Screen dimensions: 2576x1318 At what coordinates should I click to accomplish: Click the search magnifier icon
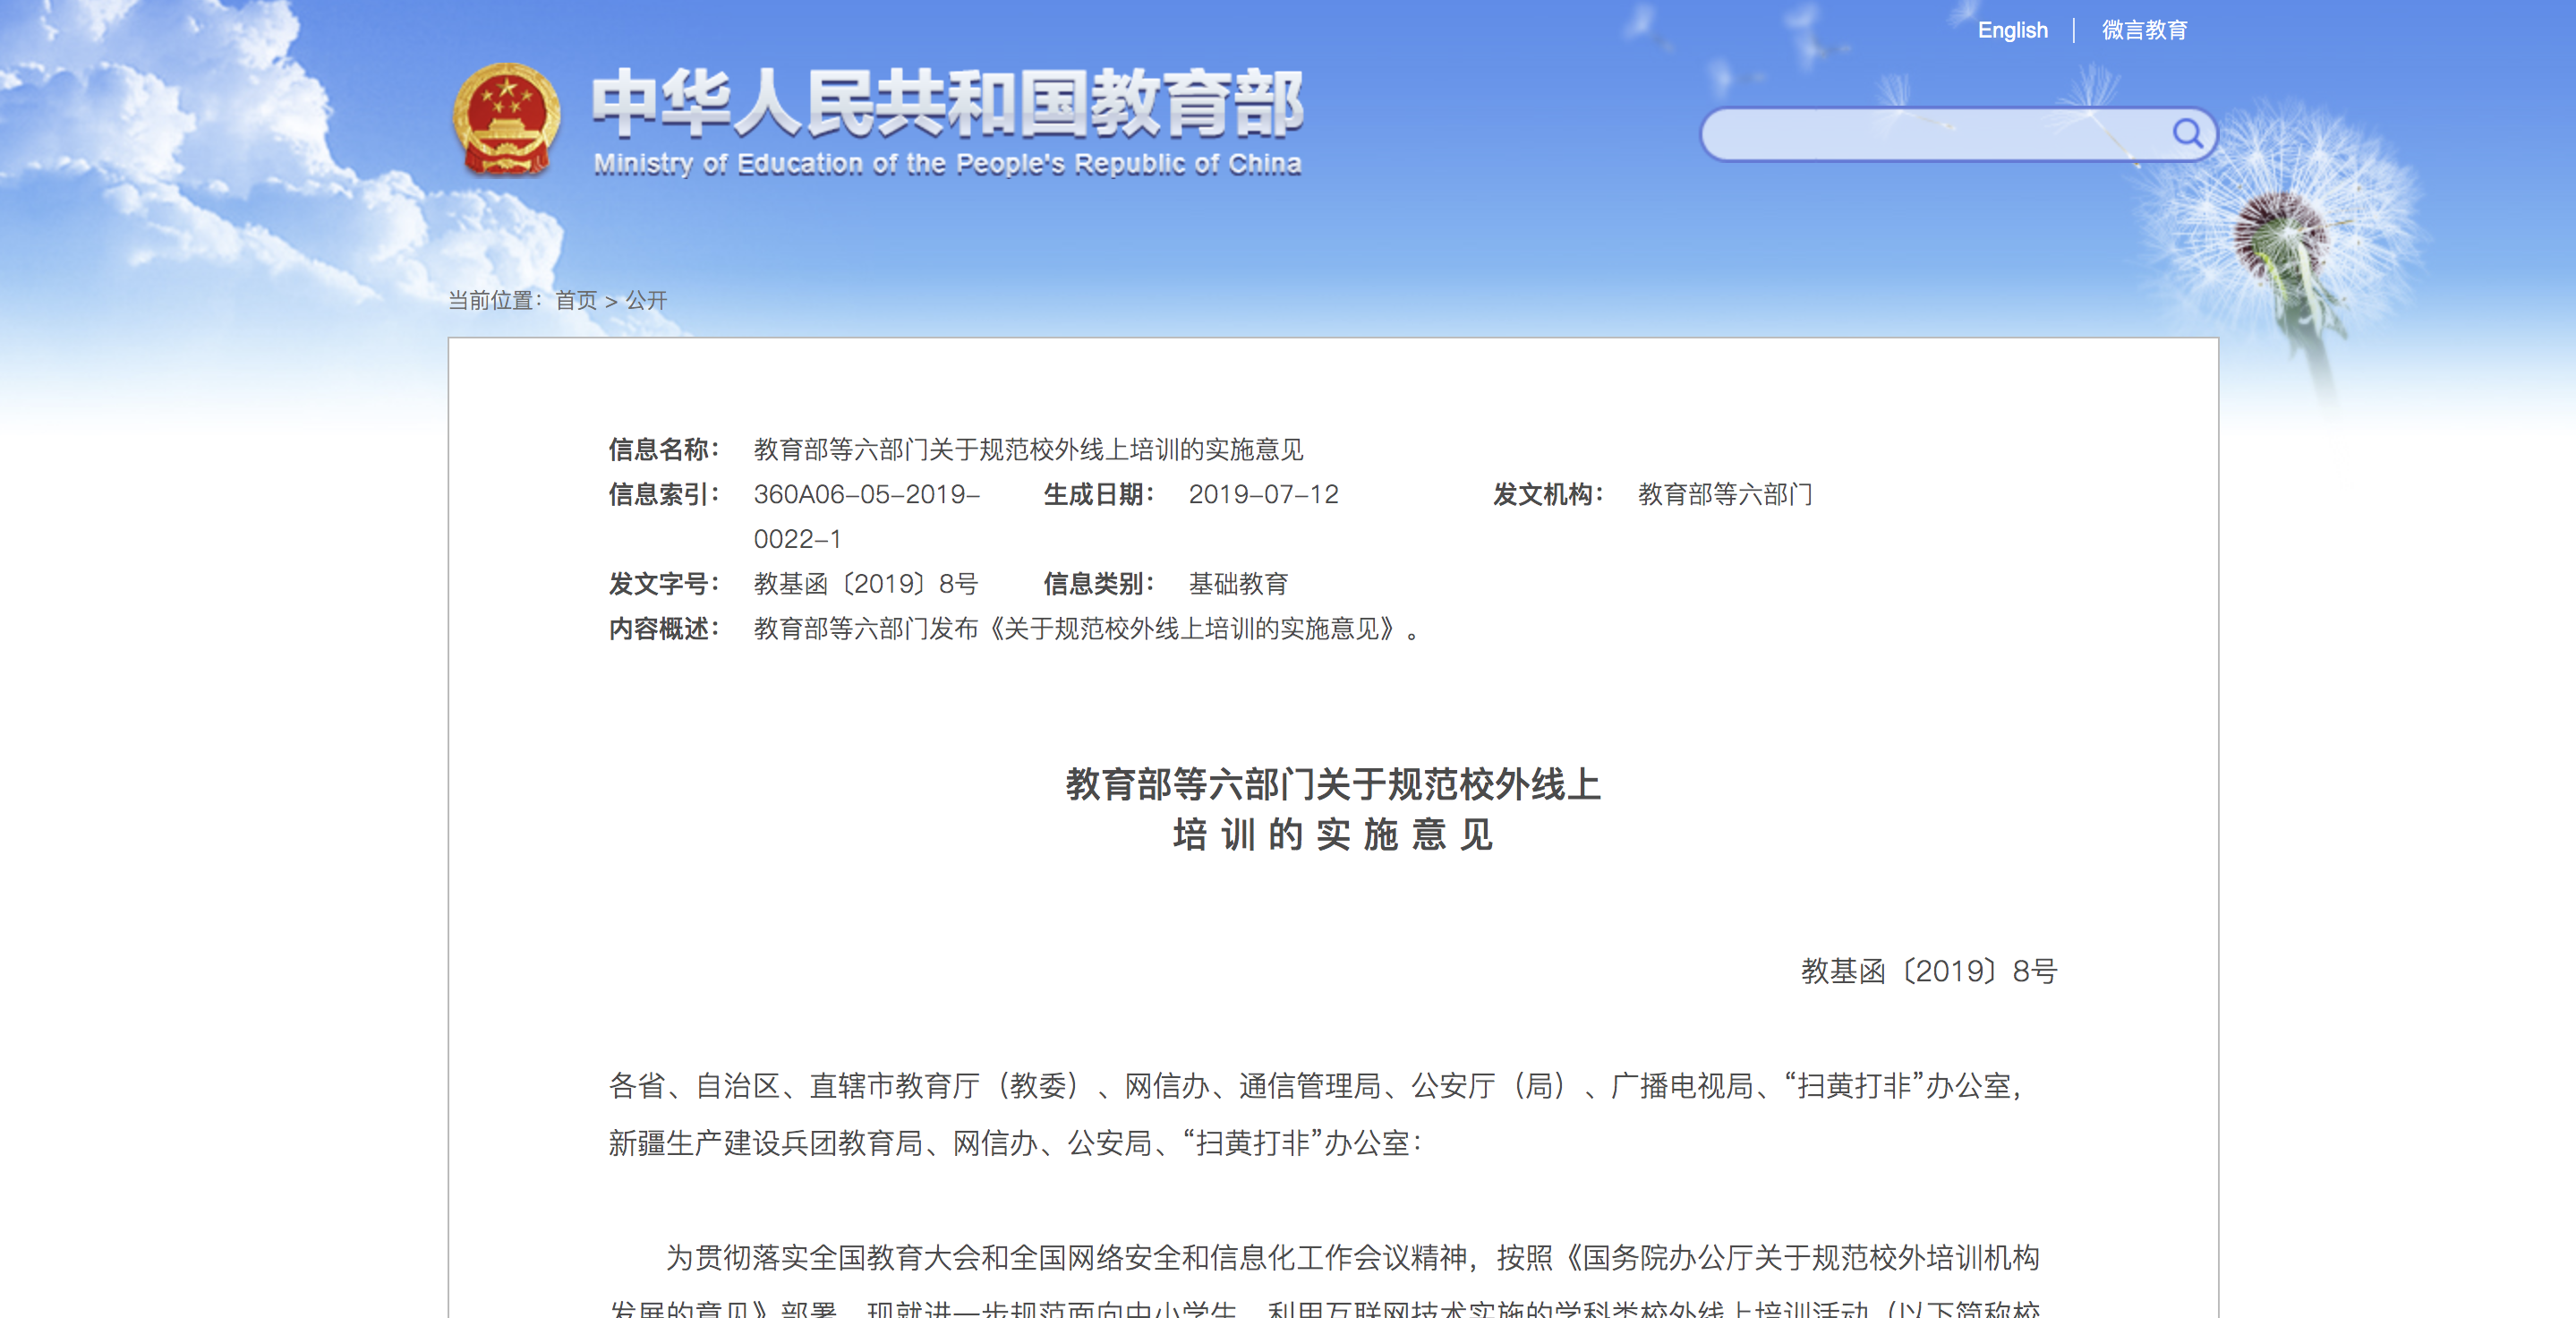(x=2186, y=133)
